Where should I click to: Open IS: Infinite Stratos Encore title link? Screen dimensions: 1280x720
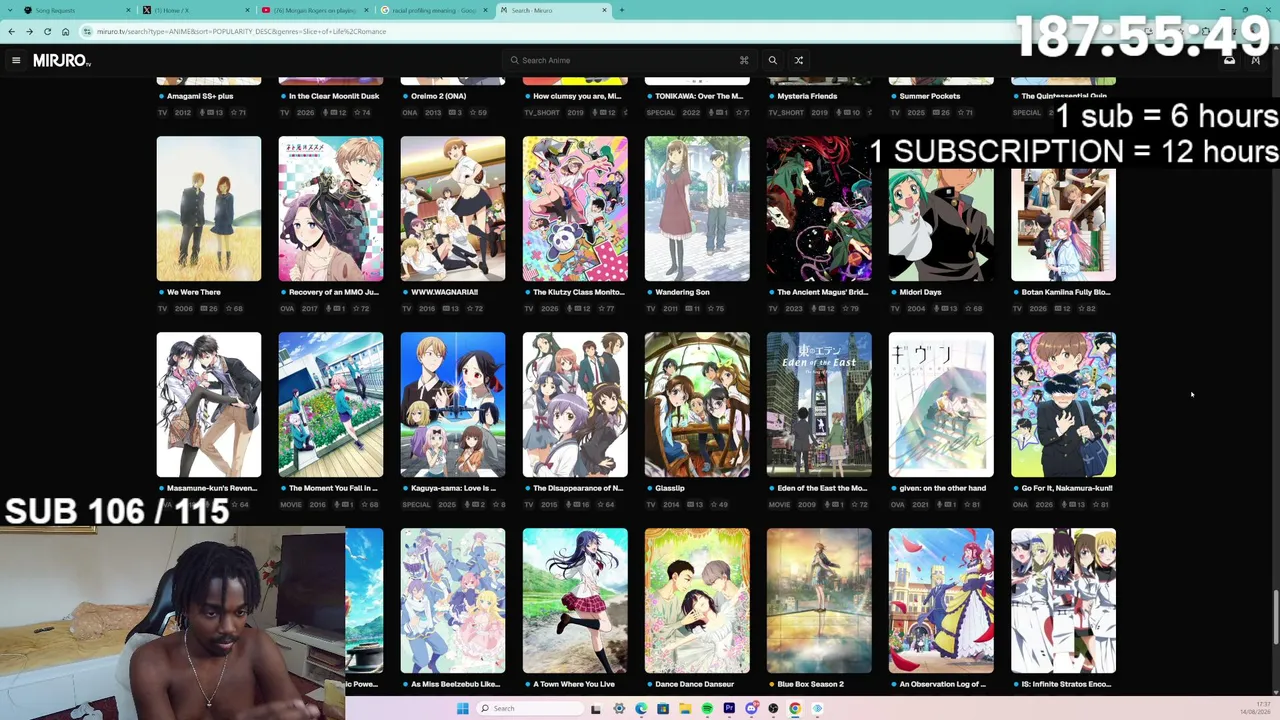click(1066, 684)
